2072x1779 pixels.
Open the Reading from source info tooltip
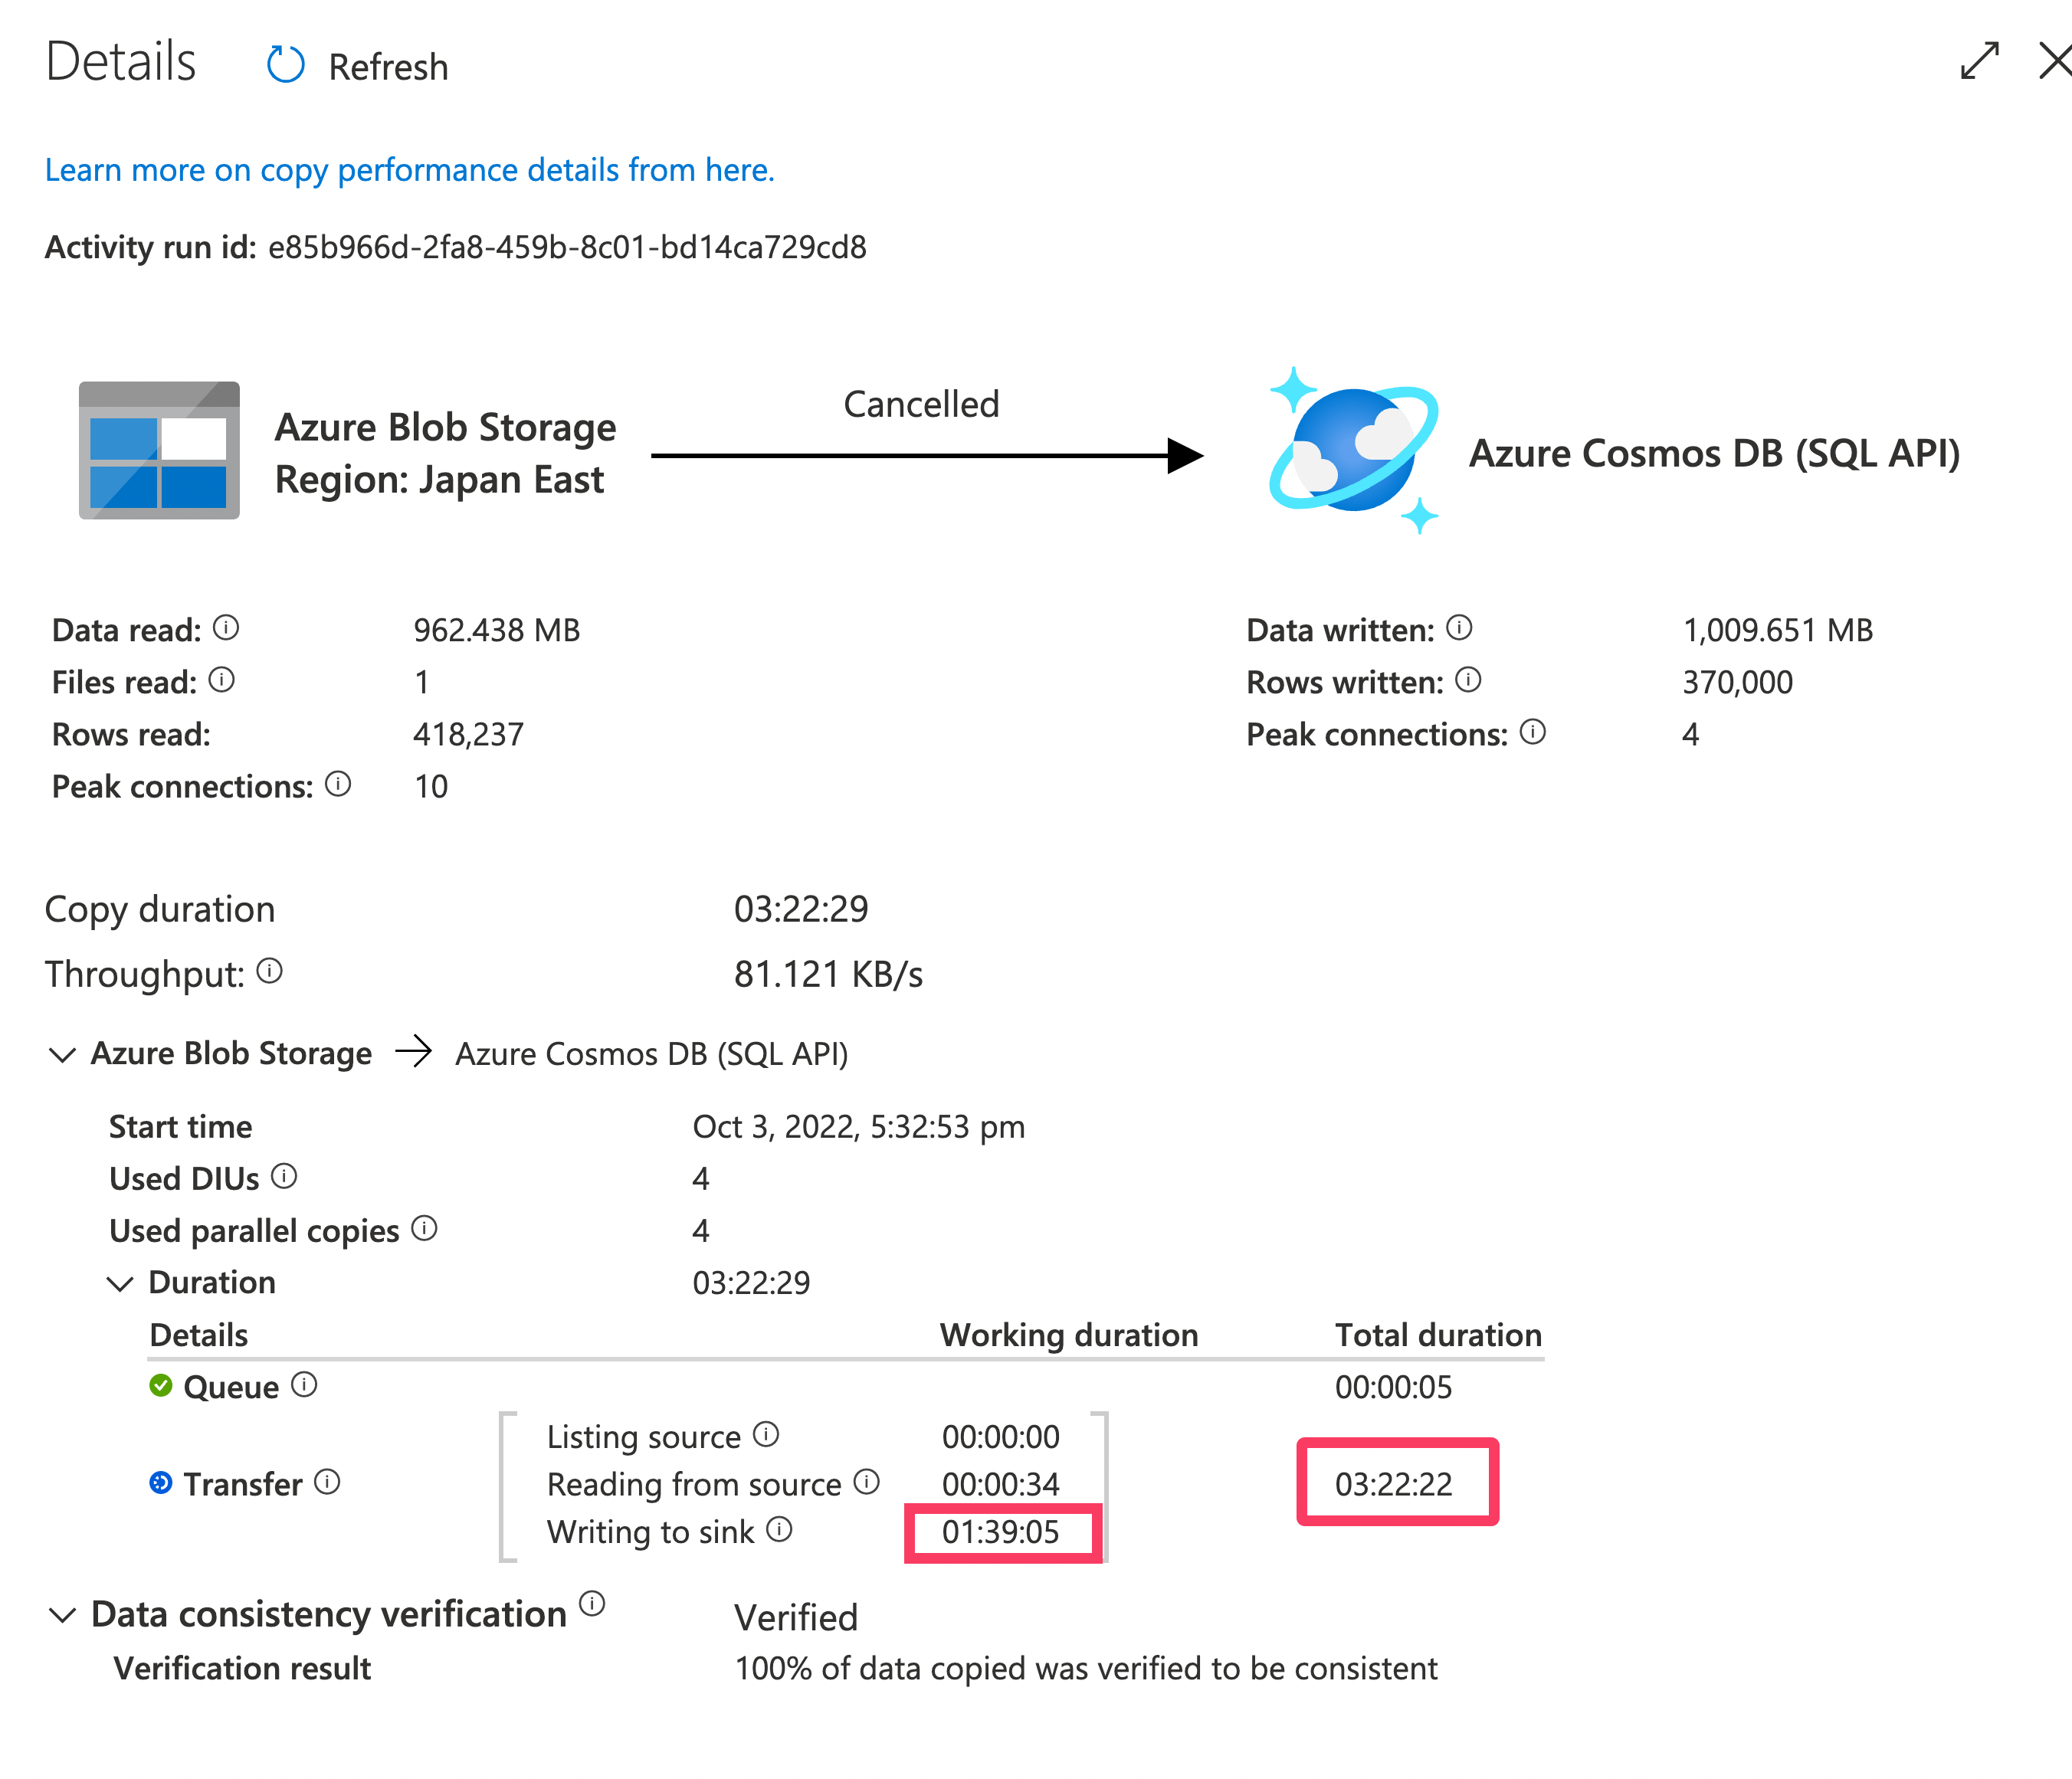pyautogui.click(x=866, y=1482)
